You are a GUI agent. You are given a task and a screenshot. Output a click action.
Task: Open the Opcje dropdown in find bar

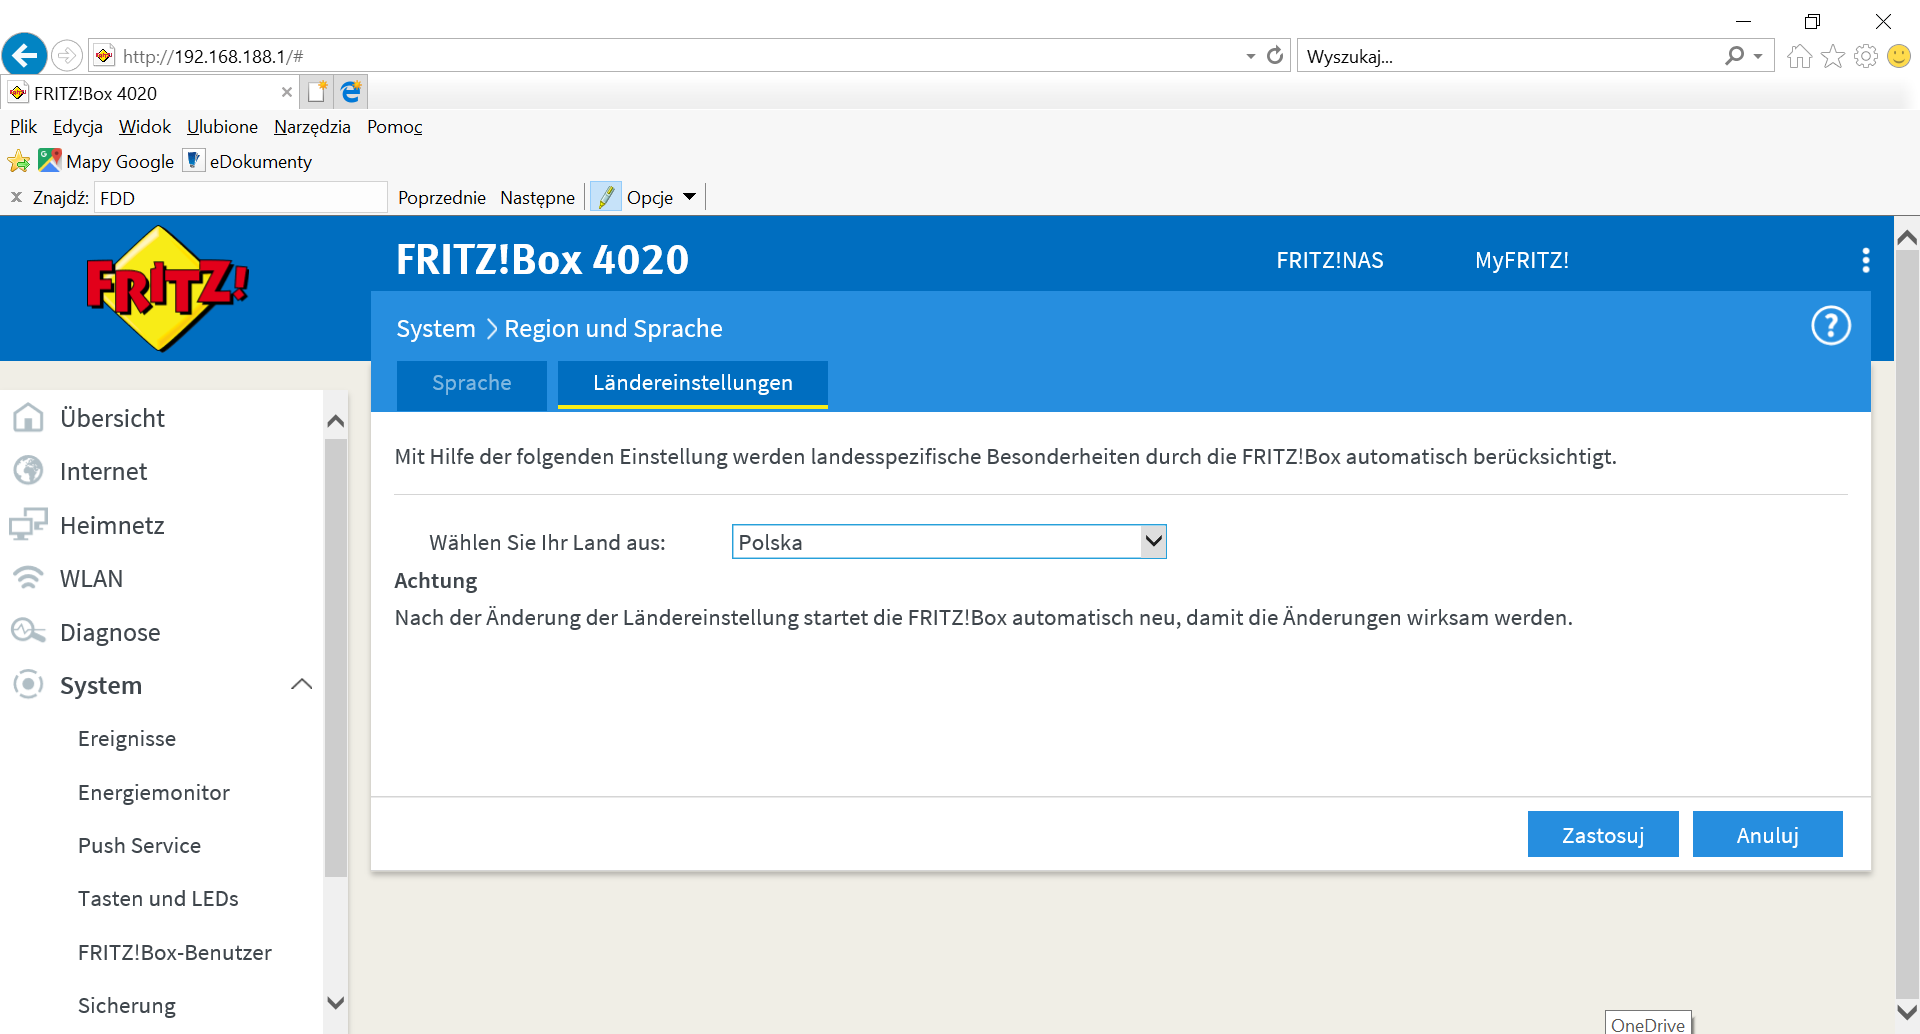pyautogui.click(x=661, y=197)
